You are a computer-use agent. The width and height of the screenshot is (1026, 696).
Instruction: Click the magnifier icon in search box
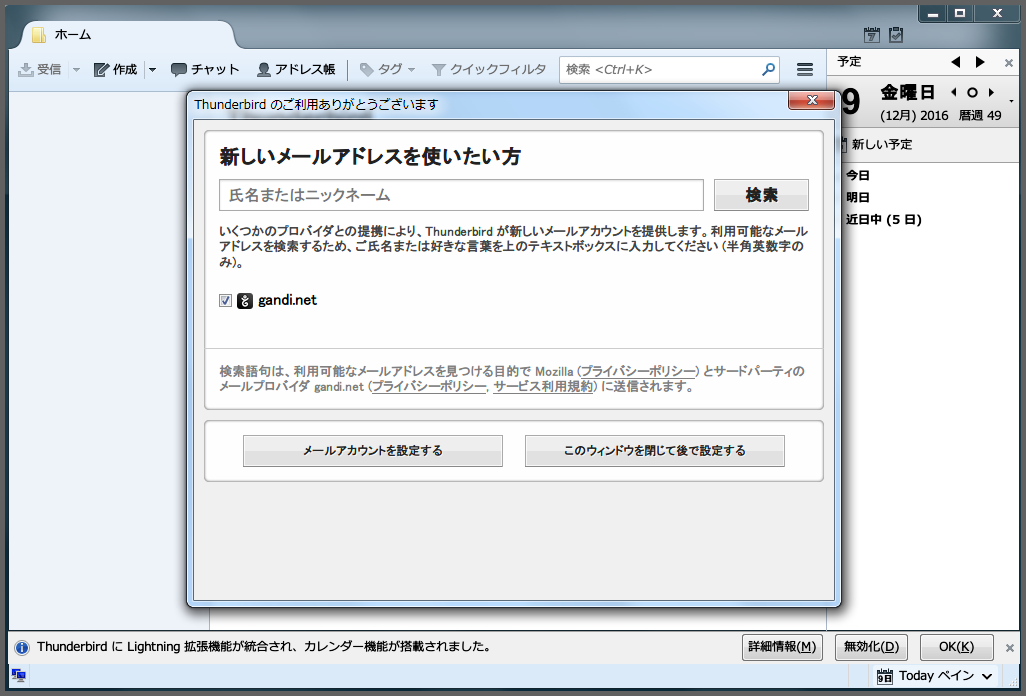tap(768, 69)
